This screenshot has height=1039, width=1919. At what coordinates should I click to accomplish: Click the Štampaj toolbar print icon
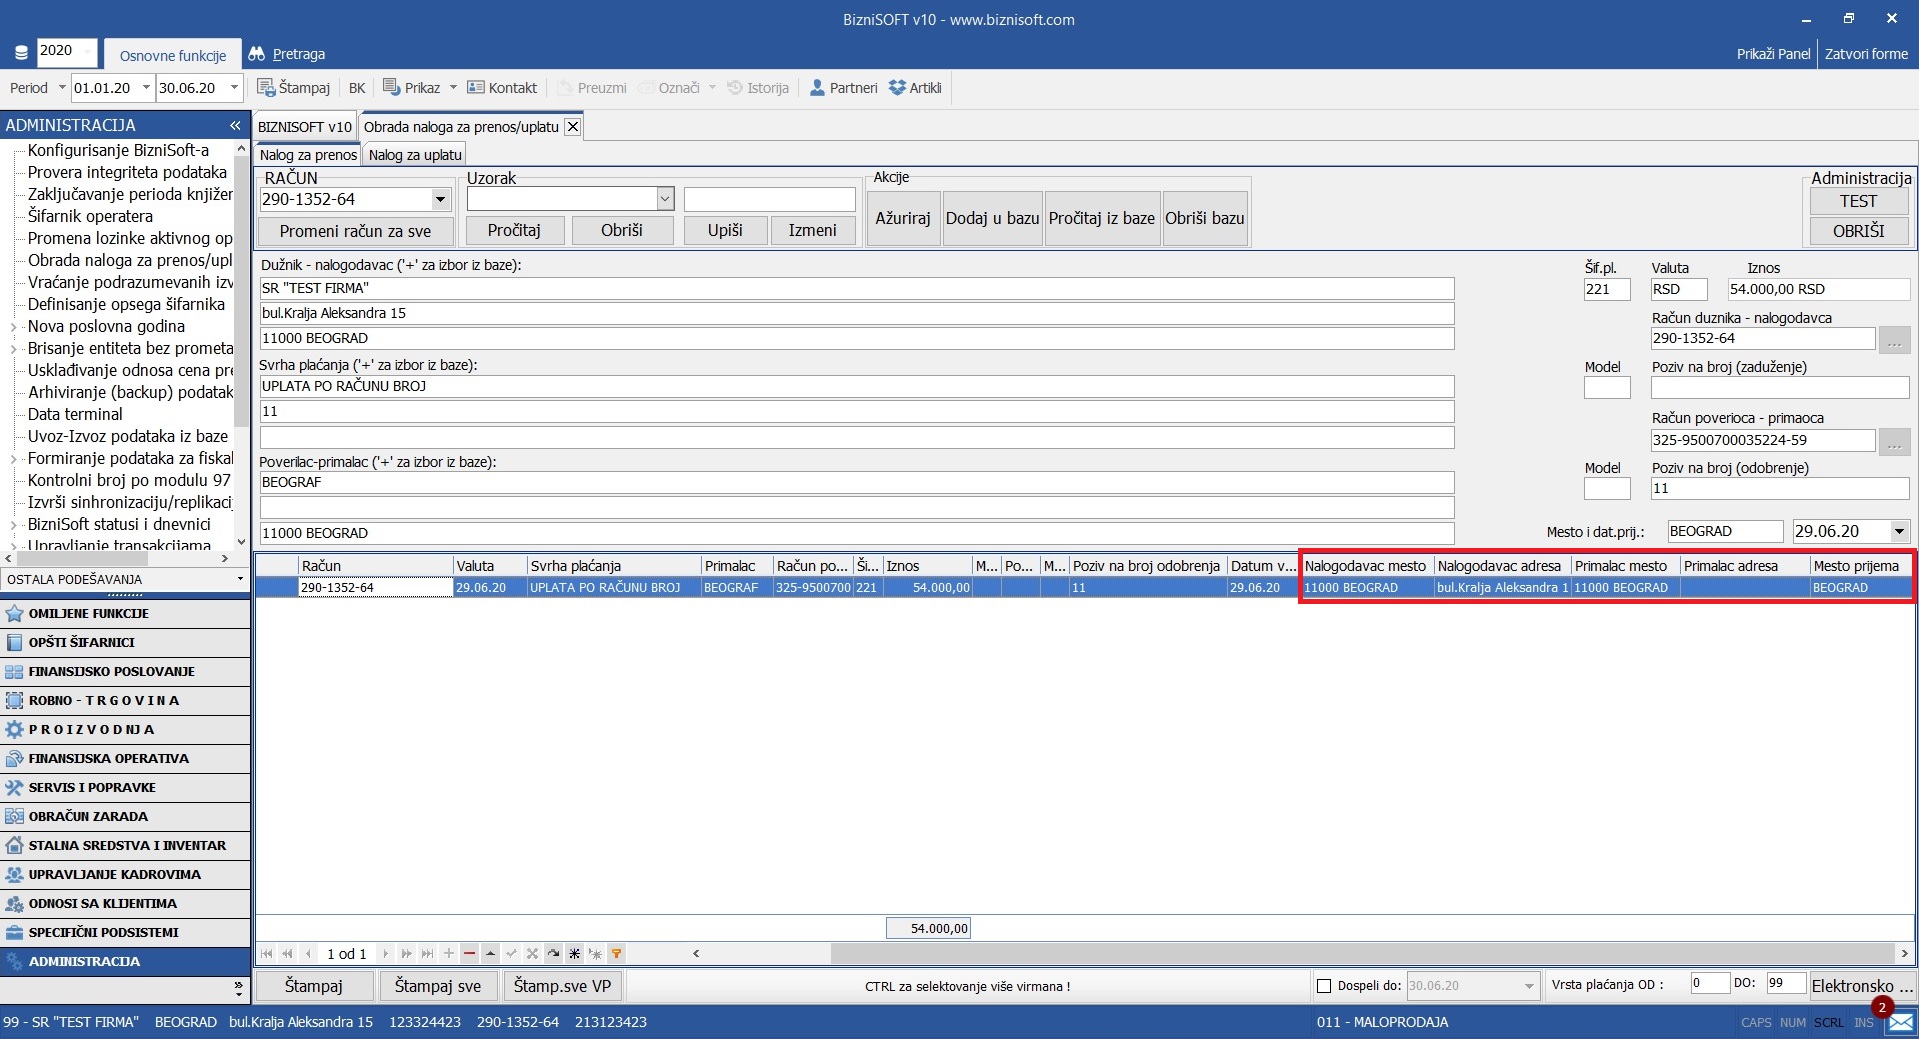(266, 88)
